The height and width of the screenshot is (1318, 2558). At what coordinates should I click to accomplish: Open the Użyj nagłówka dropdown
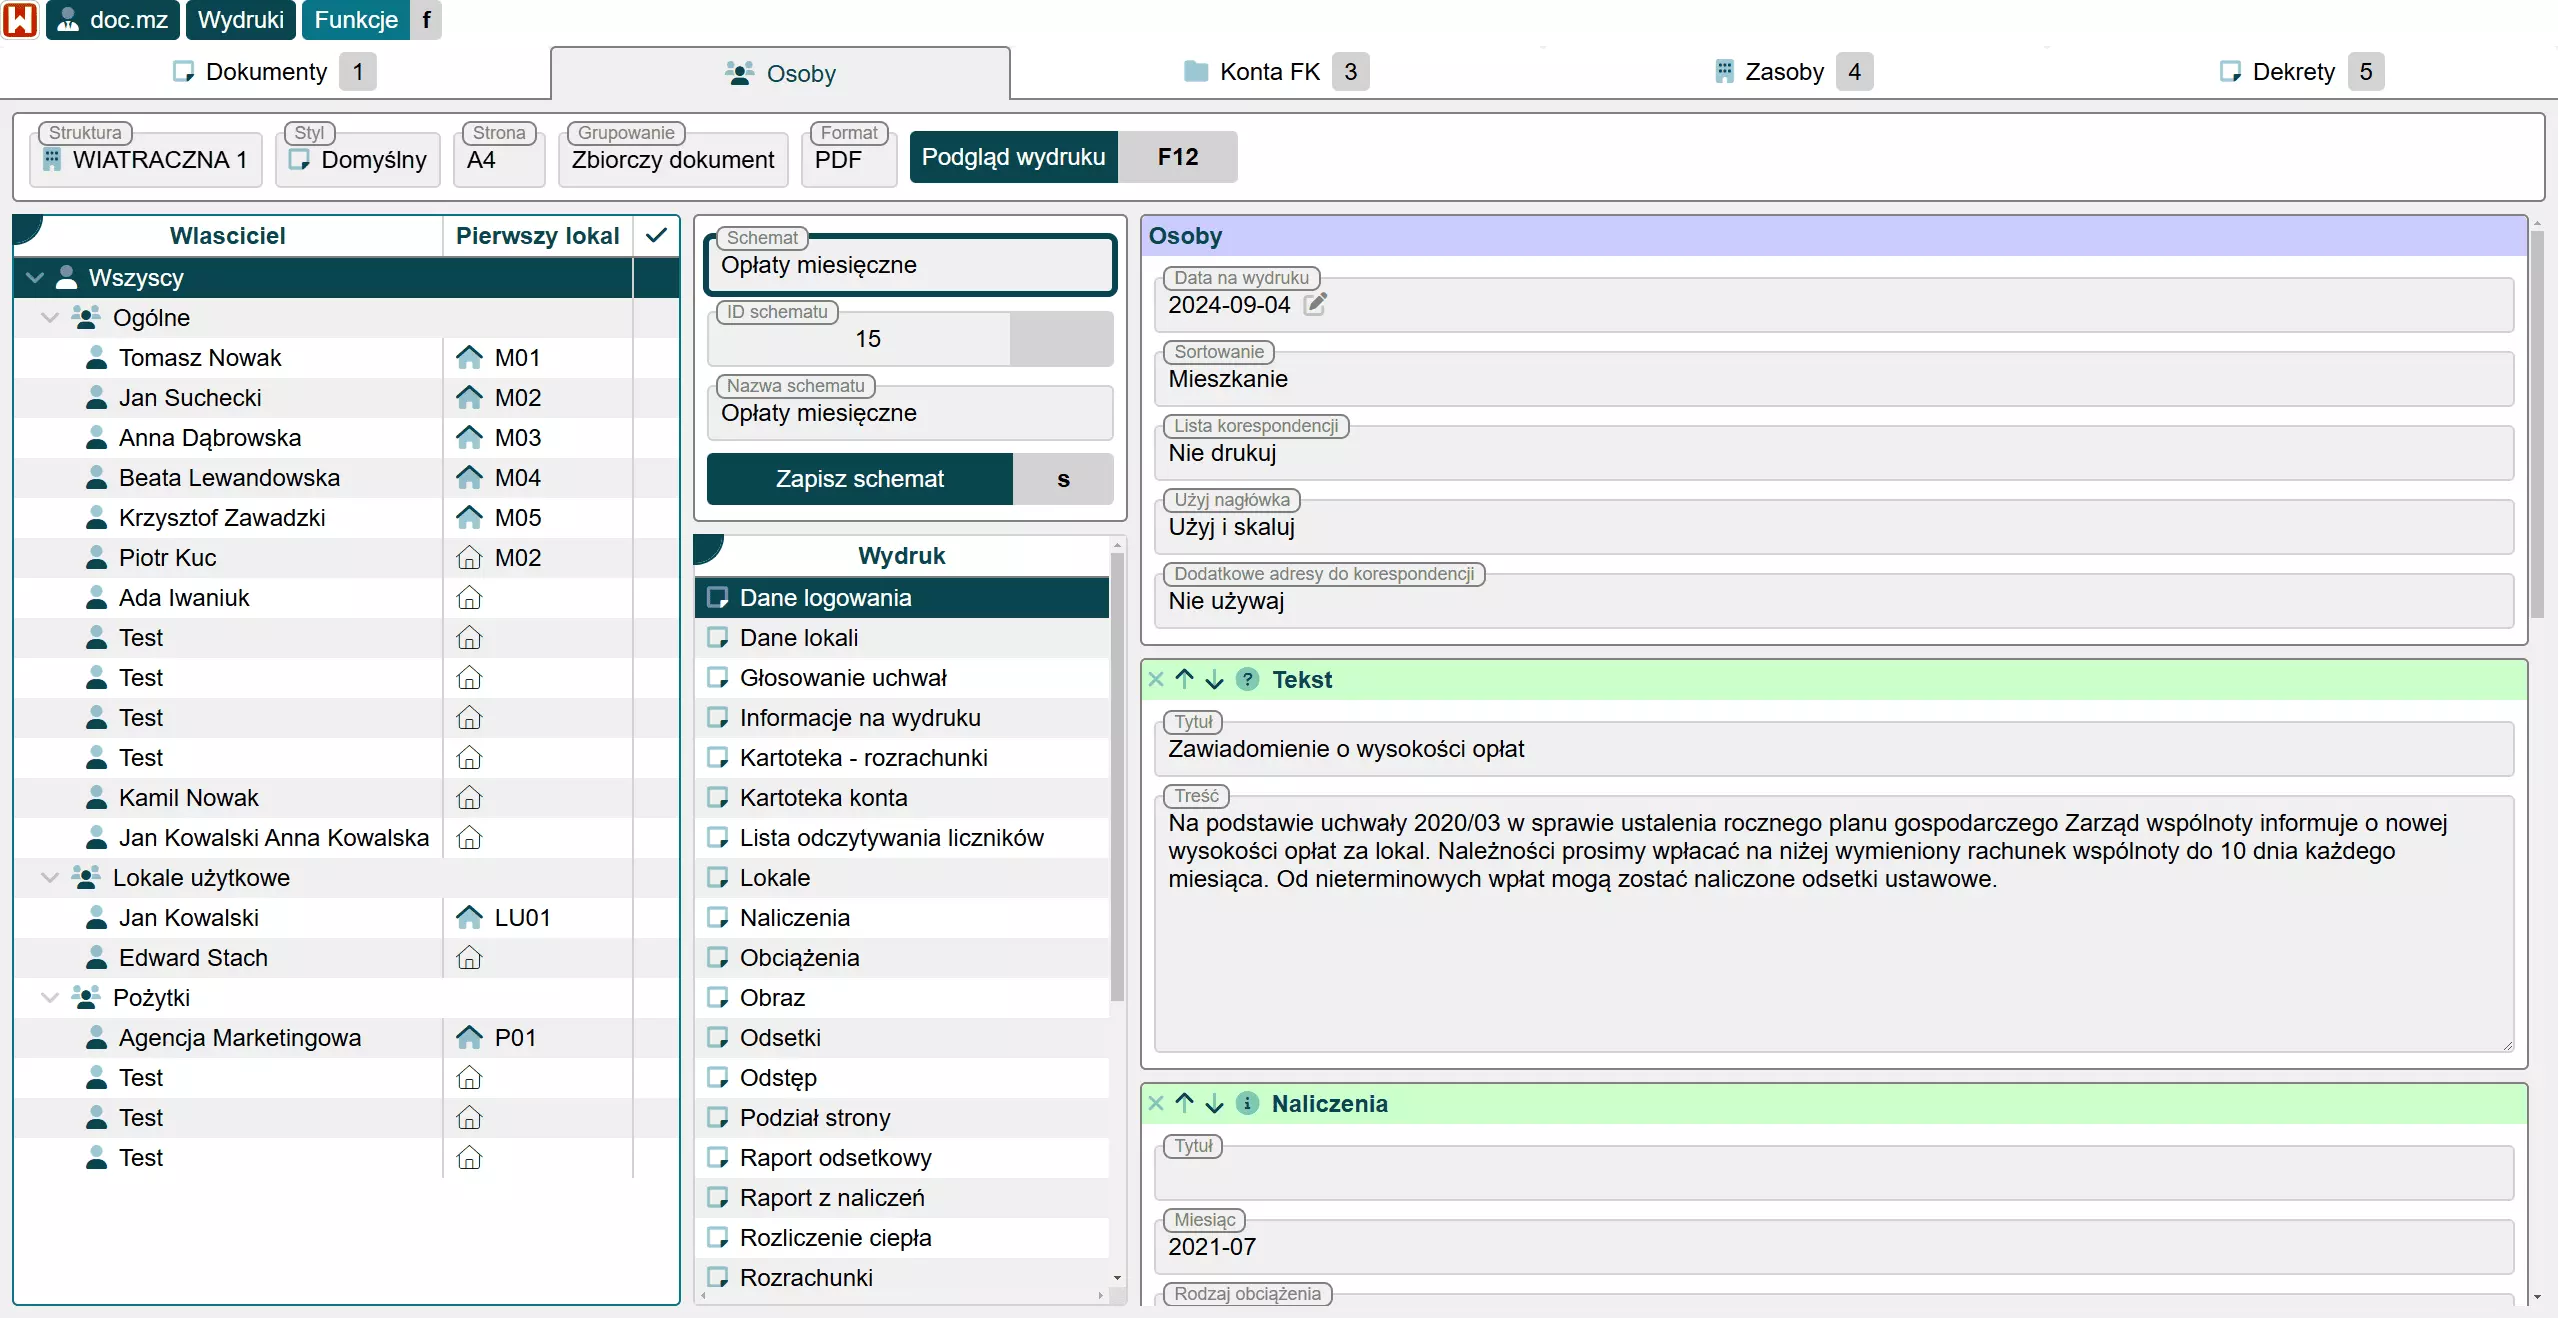(x=1833, y=527)
